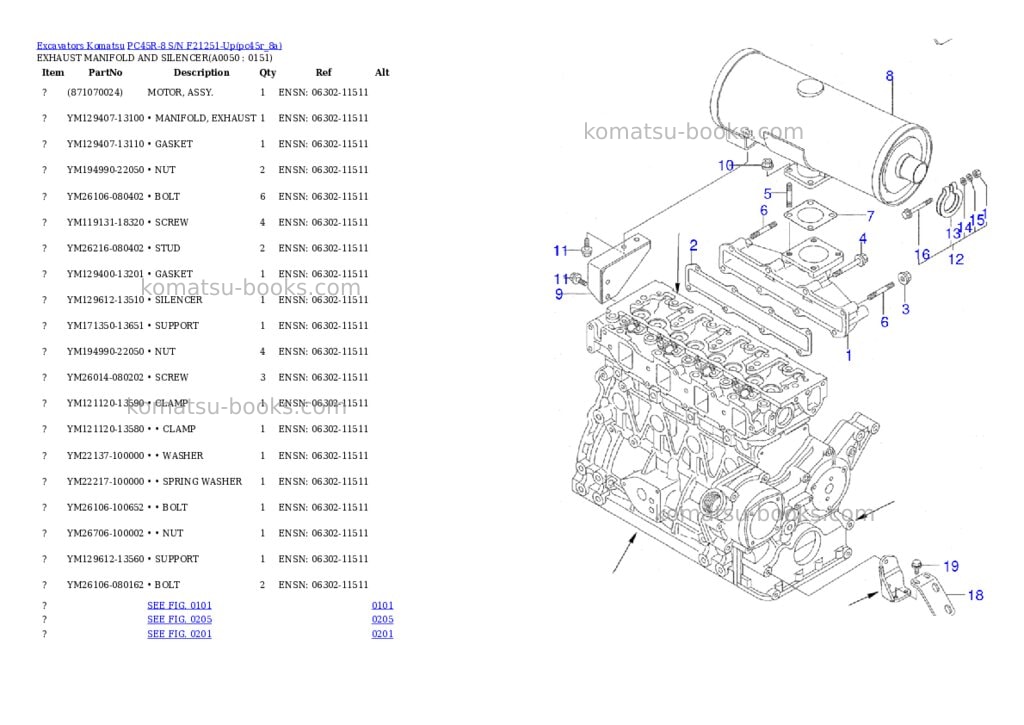Open the PC45R-8 S/N F21251-Up link
The height and width of the screenshot is (725, 1024).
click(204, 46)
